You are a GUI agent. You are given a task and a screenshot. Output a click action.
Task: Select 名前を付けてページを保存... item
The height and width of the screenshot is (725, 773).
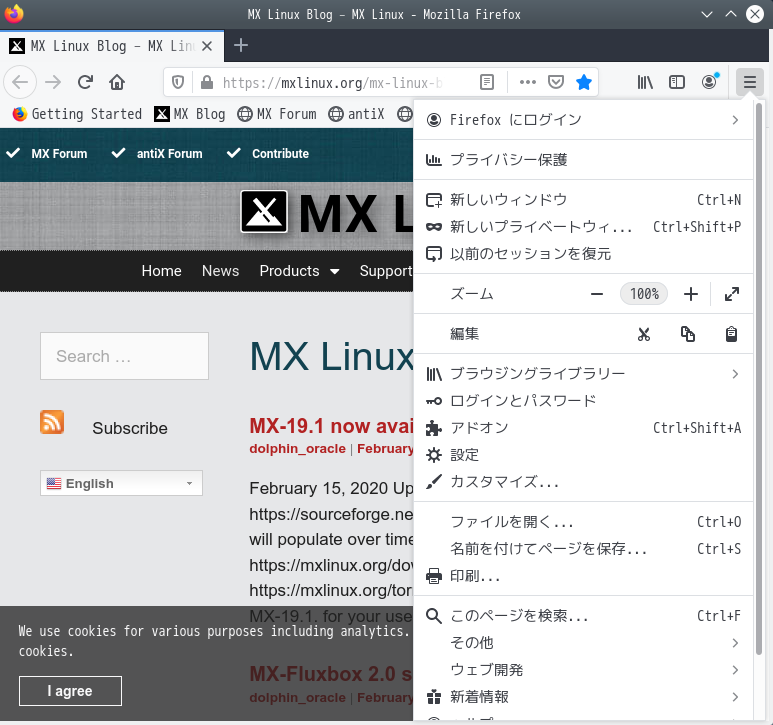click(583, 550)
